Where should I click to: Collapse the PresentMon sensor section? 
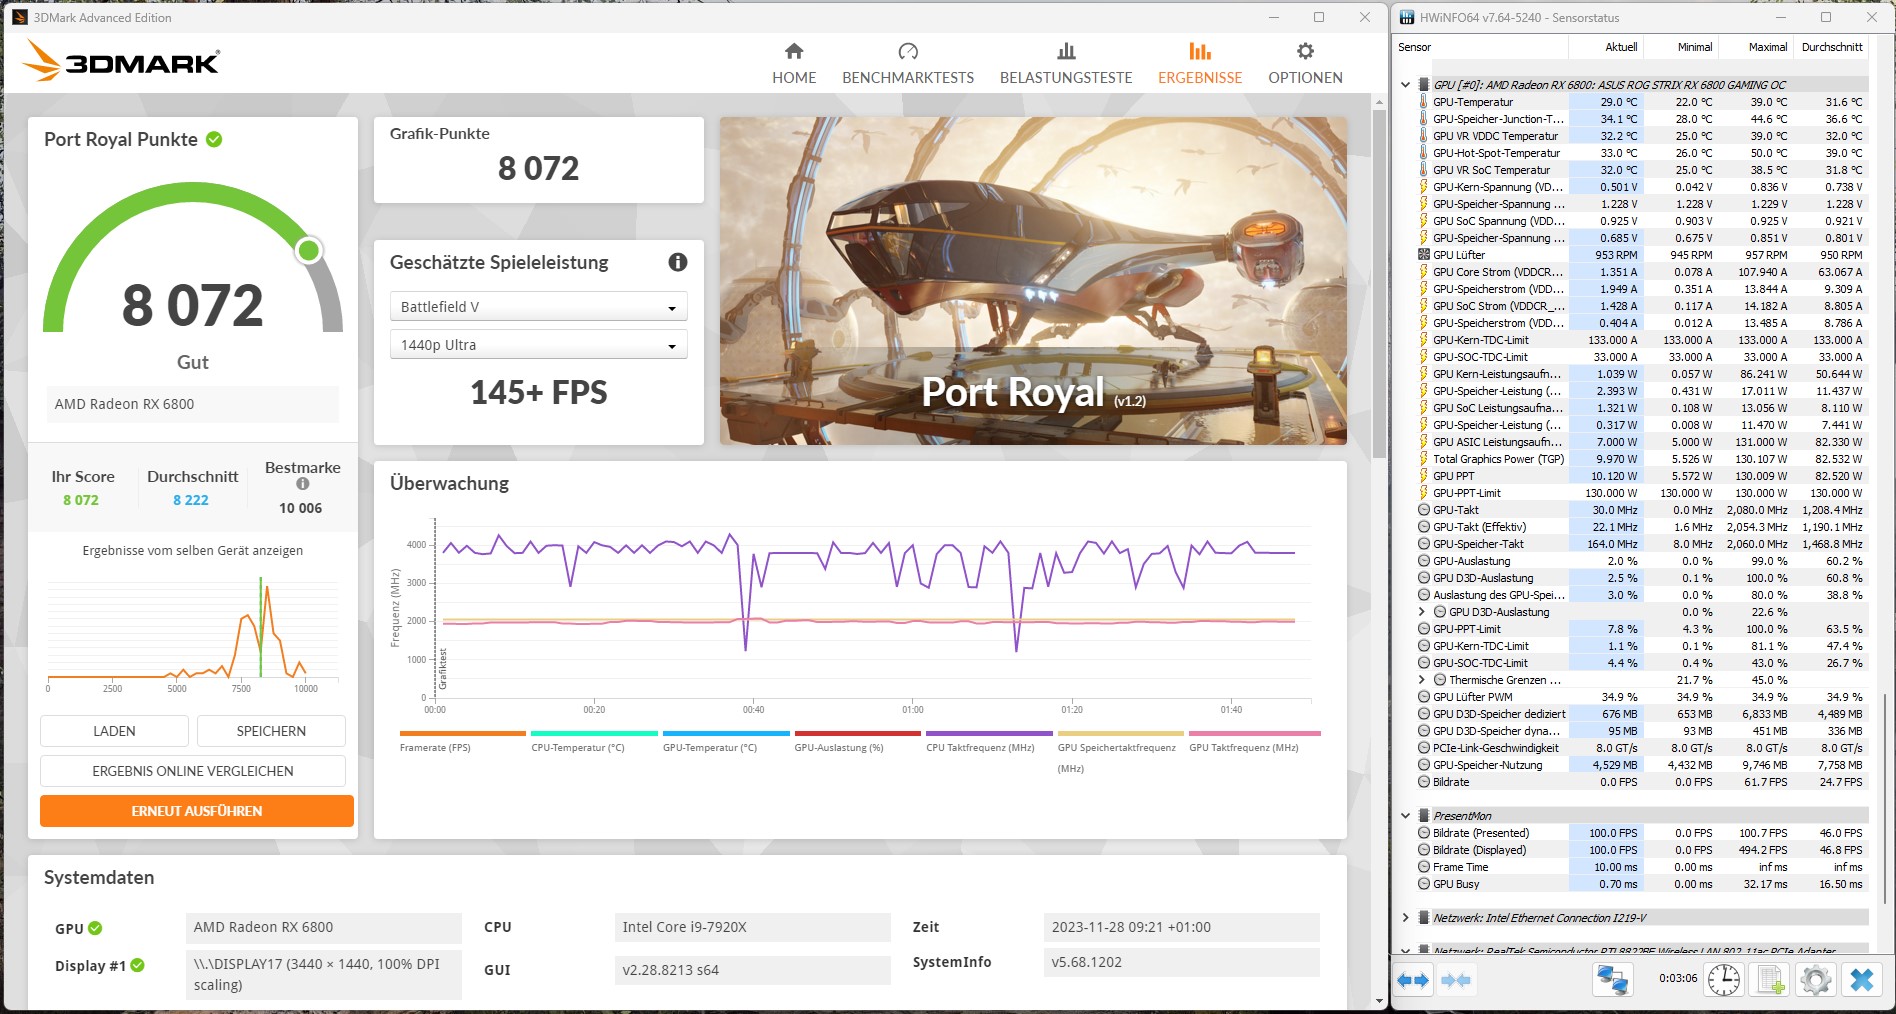1405,816
